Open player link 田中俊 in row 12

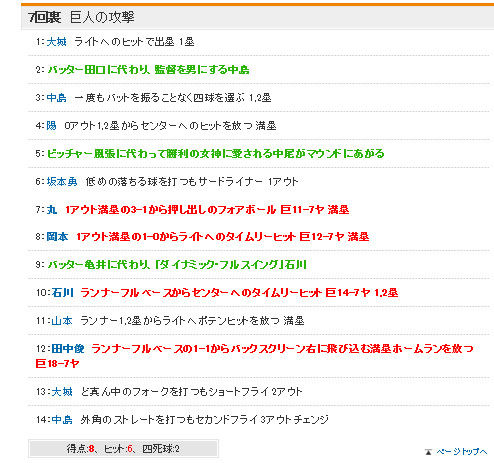click(x=68, y=349)
